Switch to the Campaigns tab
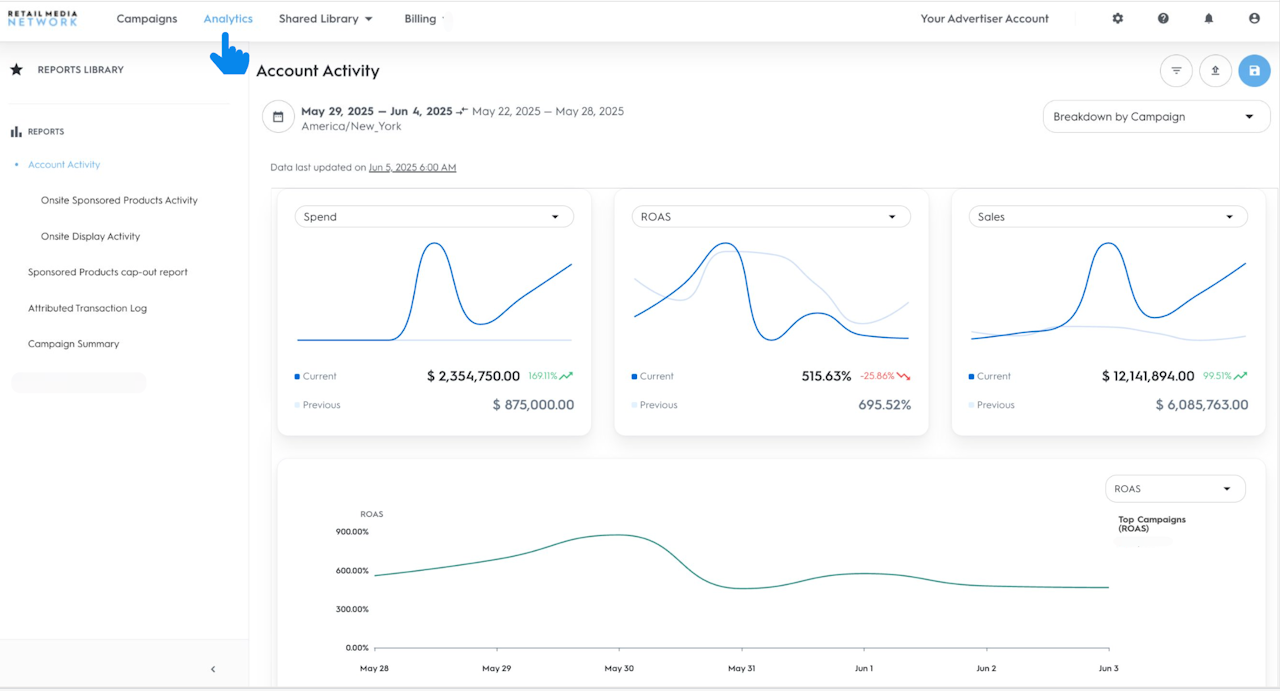This screenshot has height=691, width=1280. pos(147,19)
